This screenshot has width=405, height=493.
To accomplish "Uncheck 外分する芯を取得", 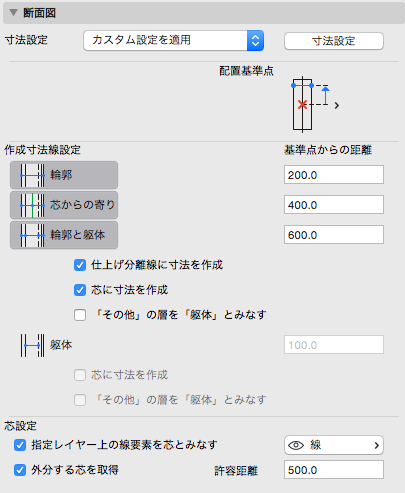I will pos(20,470).
